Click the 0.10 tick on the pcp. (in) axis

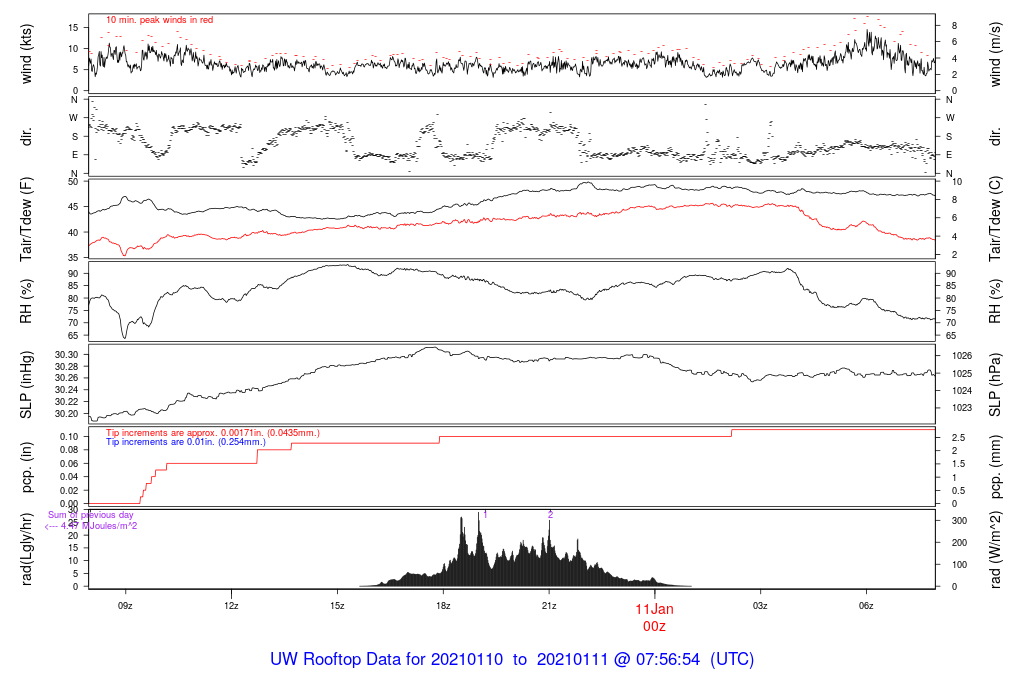coord(69,437)
